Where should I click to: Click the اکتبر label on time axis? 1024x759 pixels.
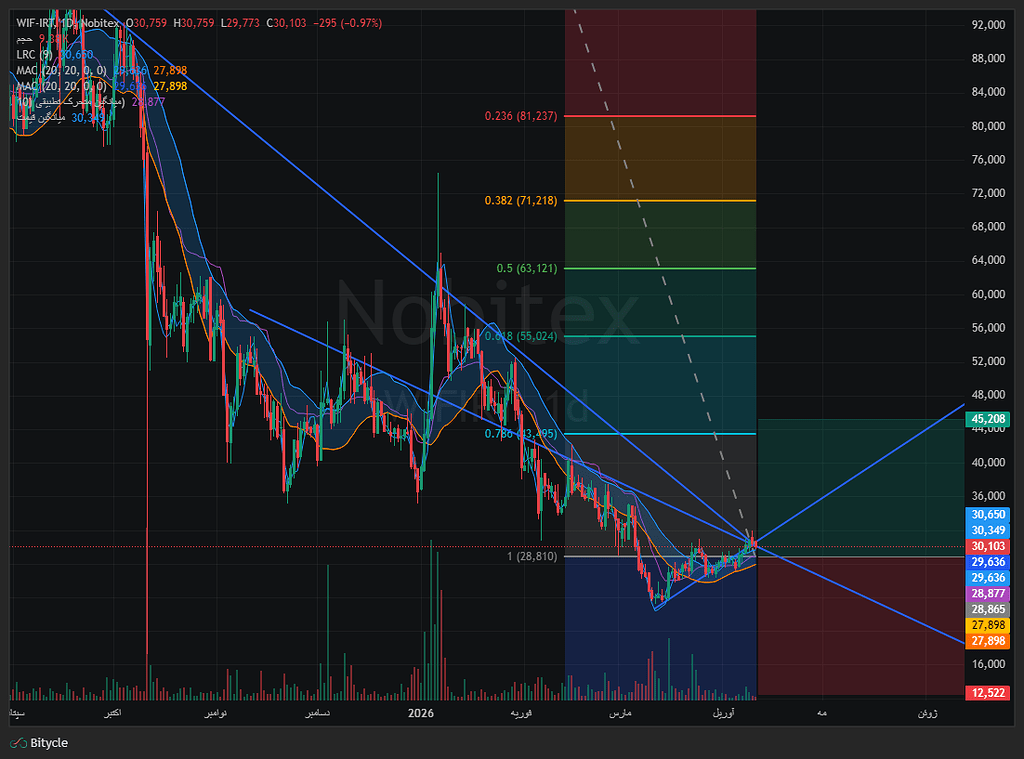pos(112,713)
